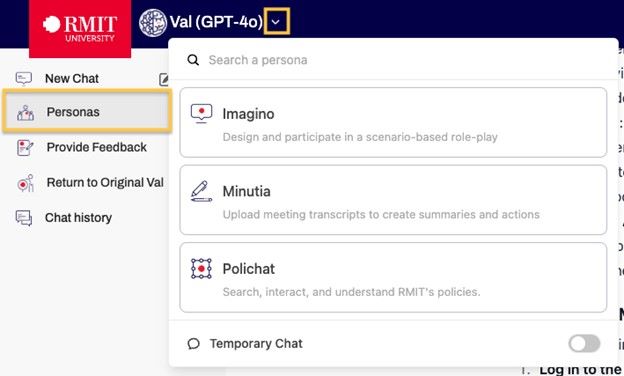Select the Imagino persona card
This screenshot has width=624, height=376.
(x=393, y=123)
